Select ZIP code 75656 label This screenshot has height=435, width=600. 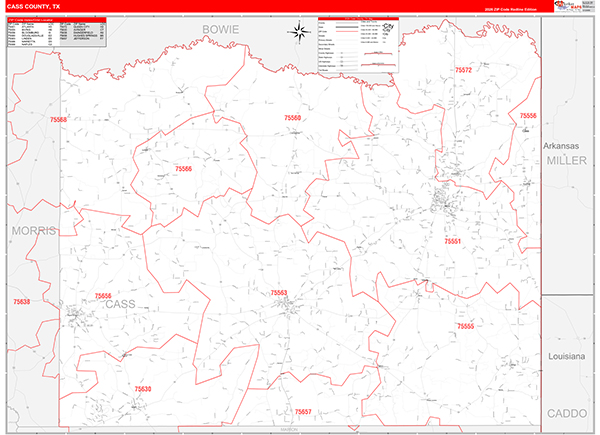[x=103, y=296]
